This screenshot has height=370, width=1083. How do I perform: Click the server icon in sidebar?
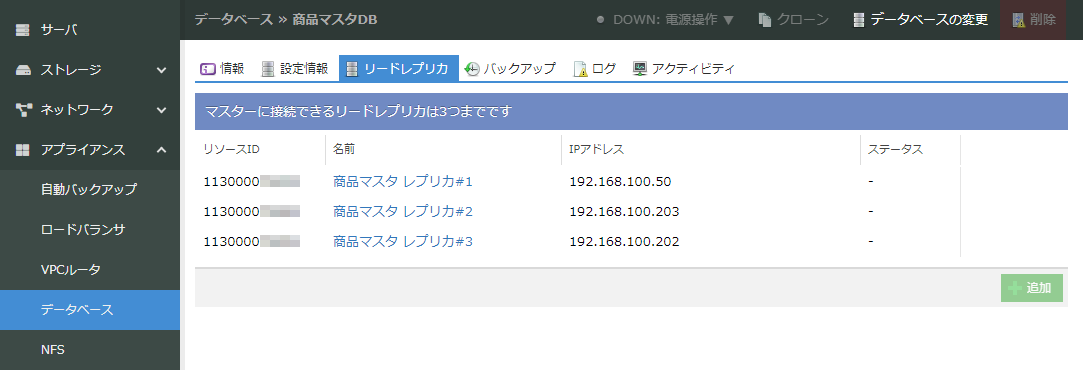(23, 30)
